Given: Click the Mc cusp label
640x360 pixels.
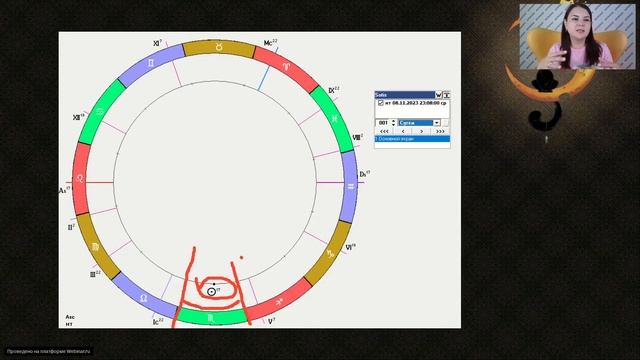Looking at the screenshot, I should click(270, 43).
